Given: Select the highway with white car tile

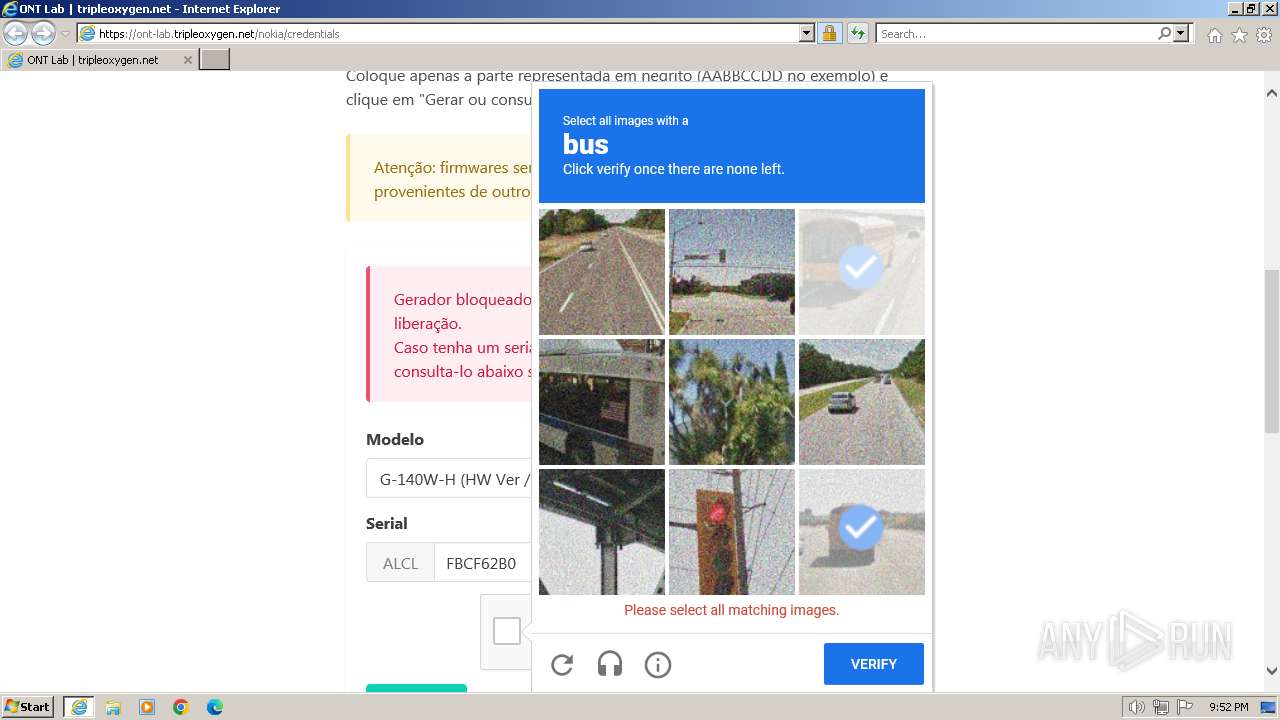Looking at the screenshot, I should pyautogui.click(x=602, y=272).
